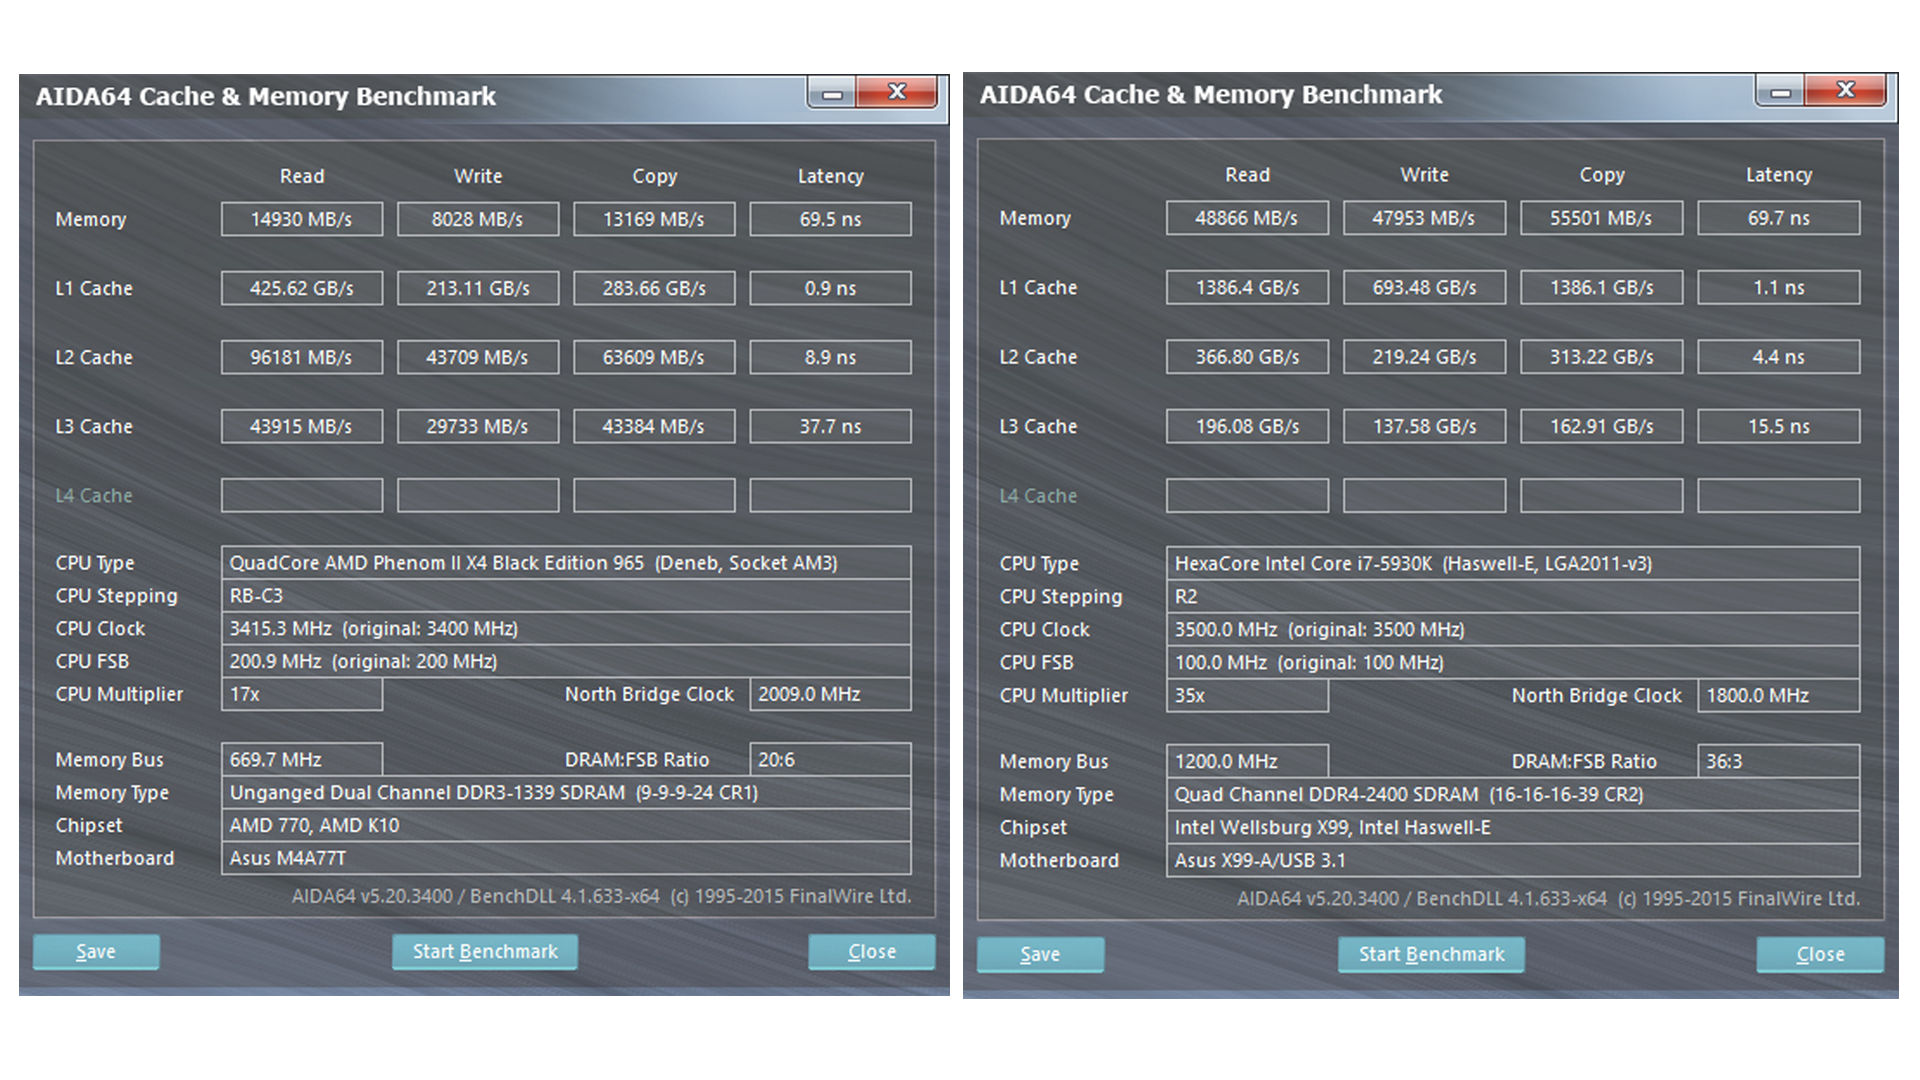Select L1 Cache Read 1386.4 GB/s
1920x1080 pixels.
[1247, 287]
